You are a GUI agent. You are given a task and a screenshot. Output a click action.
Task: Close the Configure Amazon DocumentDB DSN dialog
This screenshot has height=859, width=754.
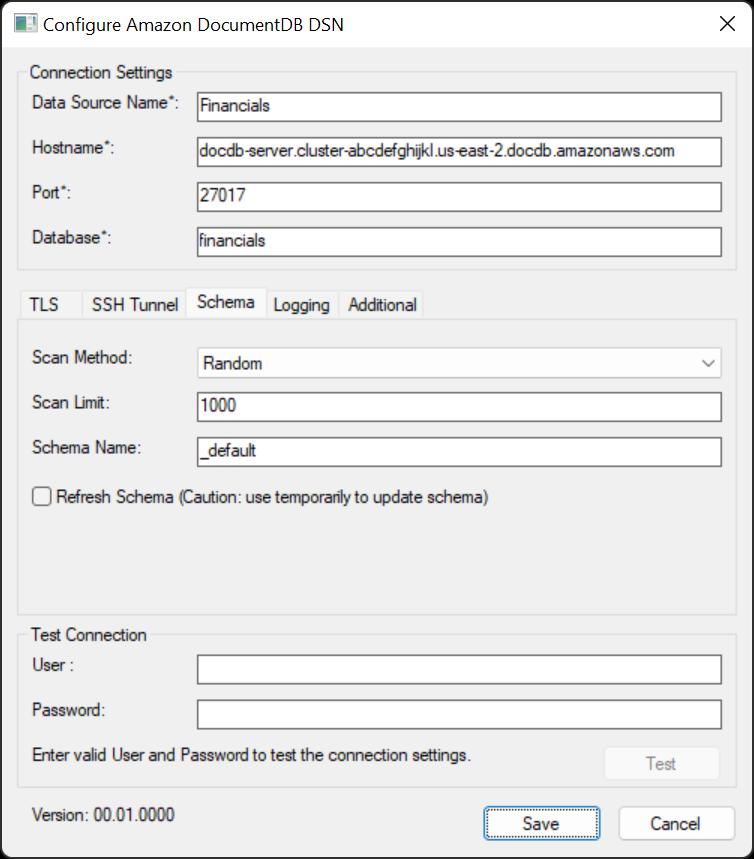[x=727, y=24]
